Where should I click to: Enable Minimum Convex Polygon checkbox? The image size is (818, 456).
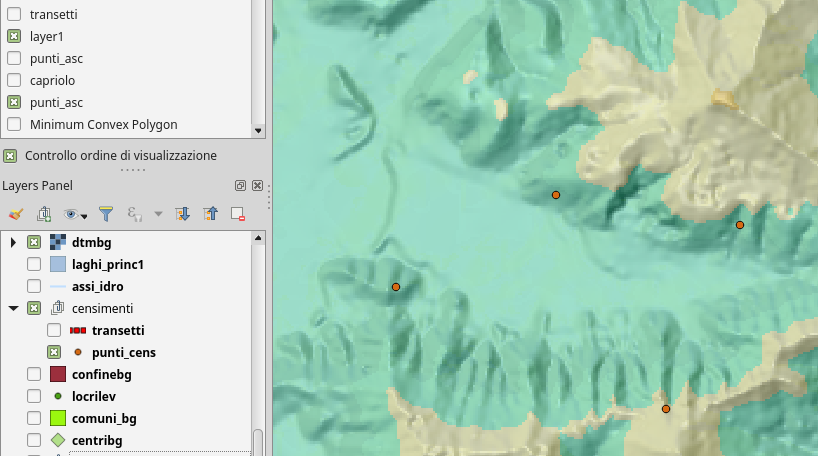14,124
